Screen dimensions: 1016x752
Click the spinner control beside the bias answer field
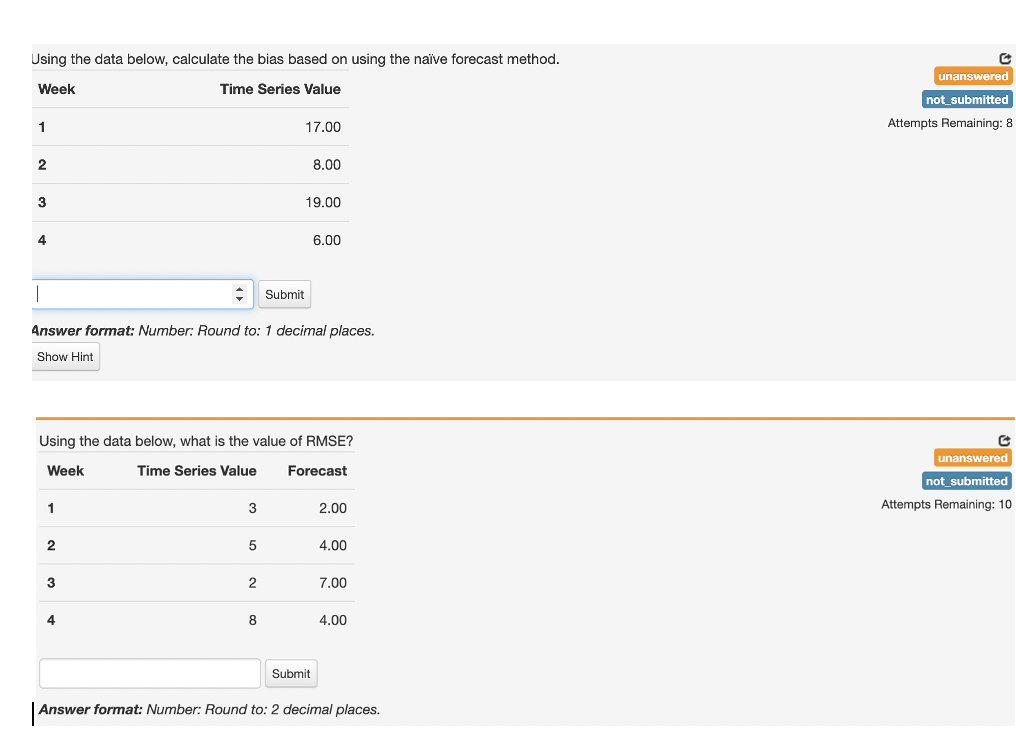(x=239, y=294)
